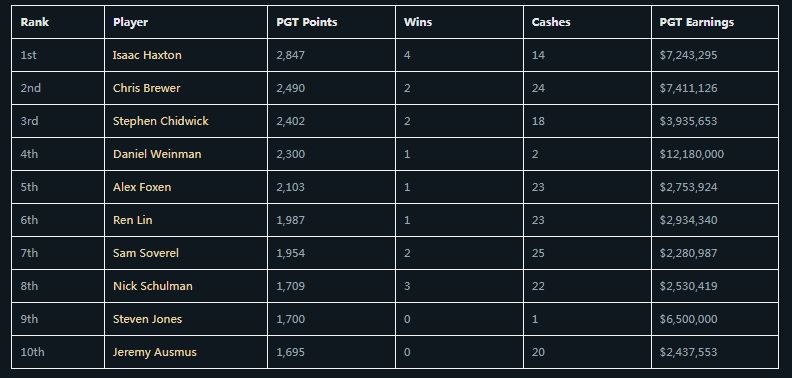792x378 pixels.
Task: Click Sam Soverel player name
Action: point(145,253)
